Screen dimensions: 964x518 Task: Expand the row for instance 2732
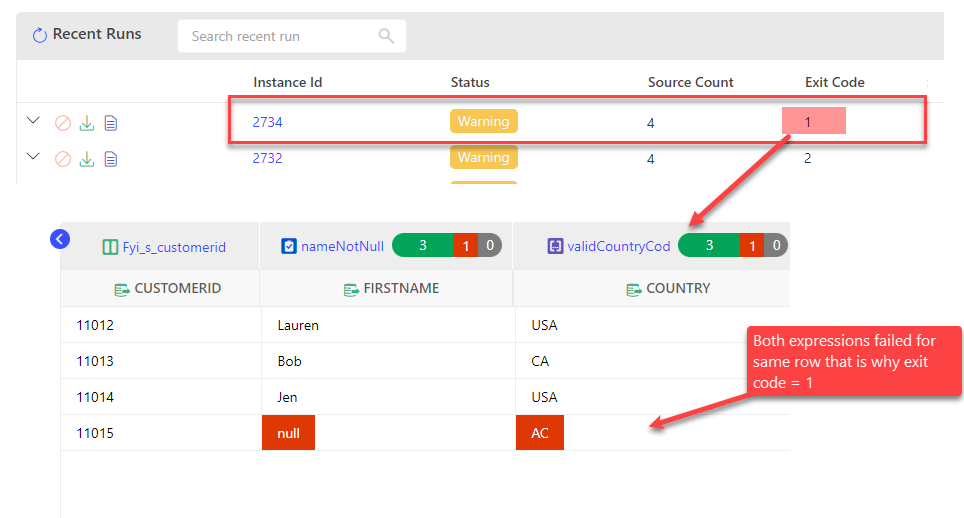(33, 157)
